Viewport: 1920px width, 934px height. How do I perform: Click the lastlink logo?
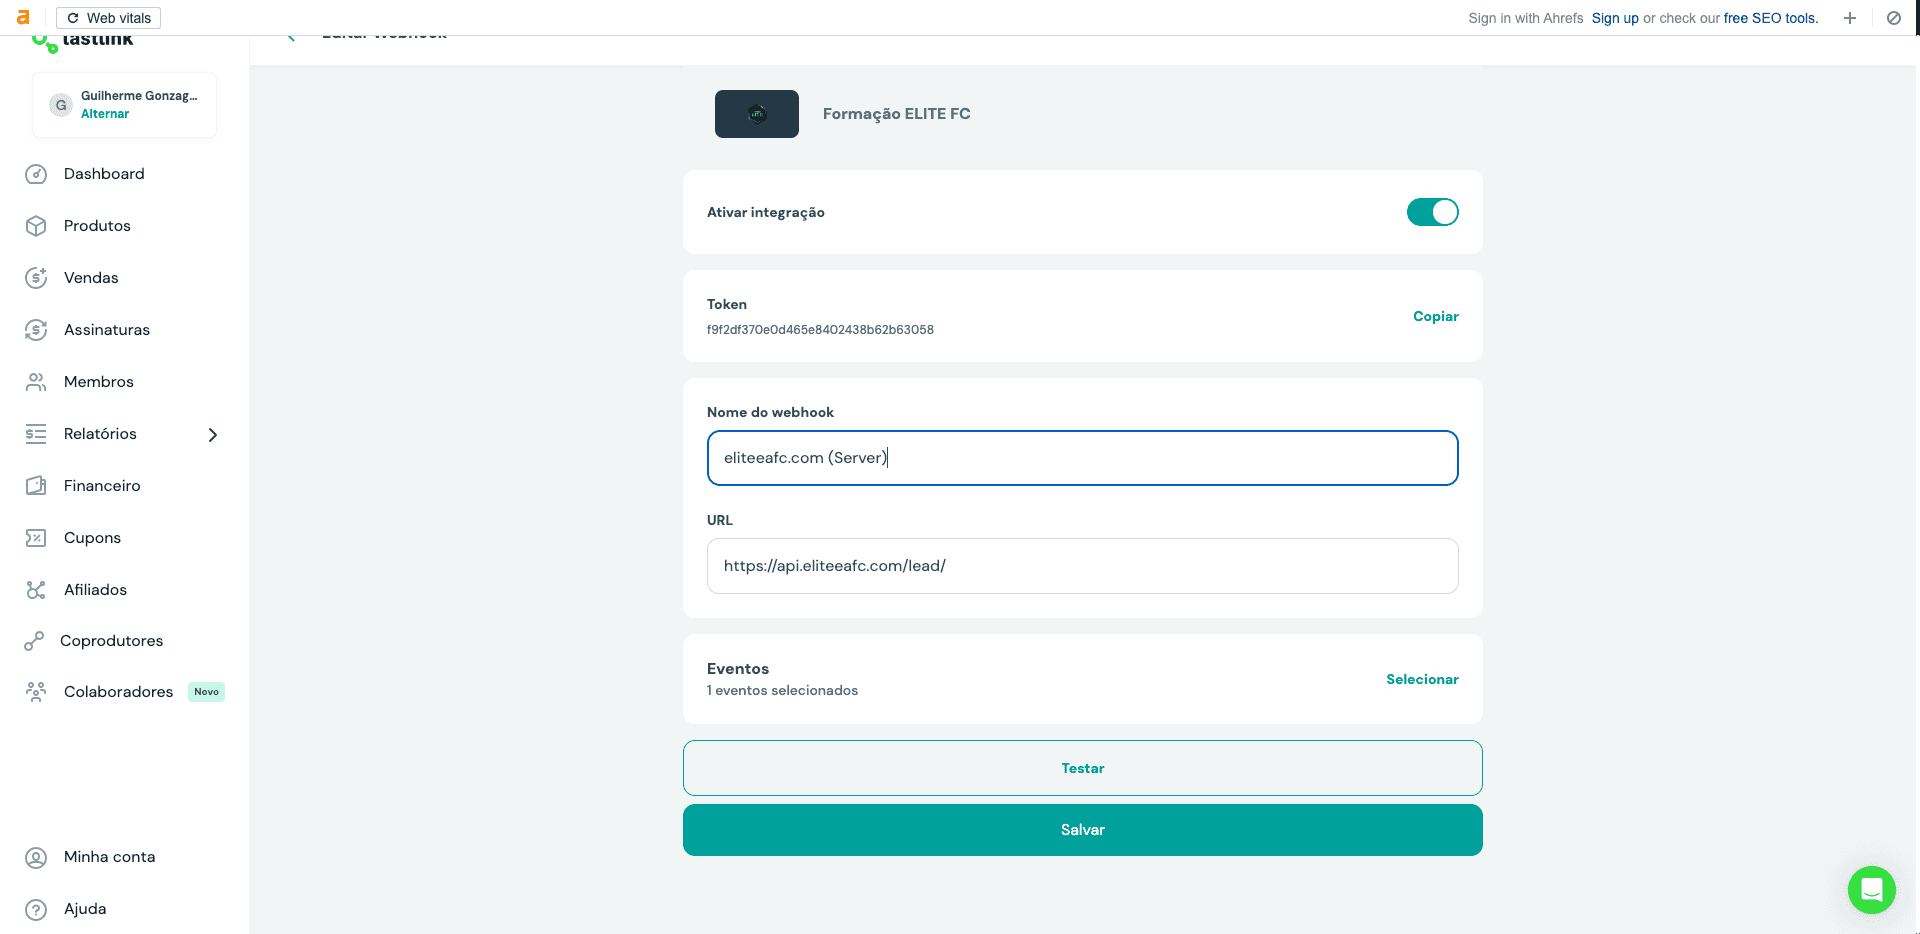pyautogui.click(x=83, y=42)
